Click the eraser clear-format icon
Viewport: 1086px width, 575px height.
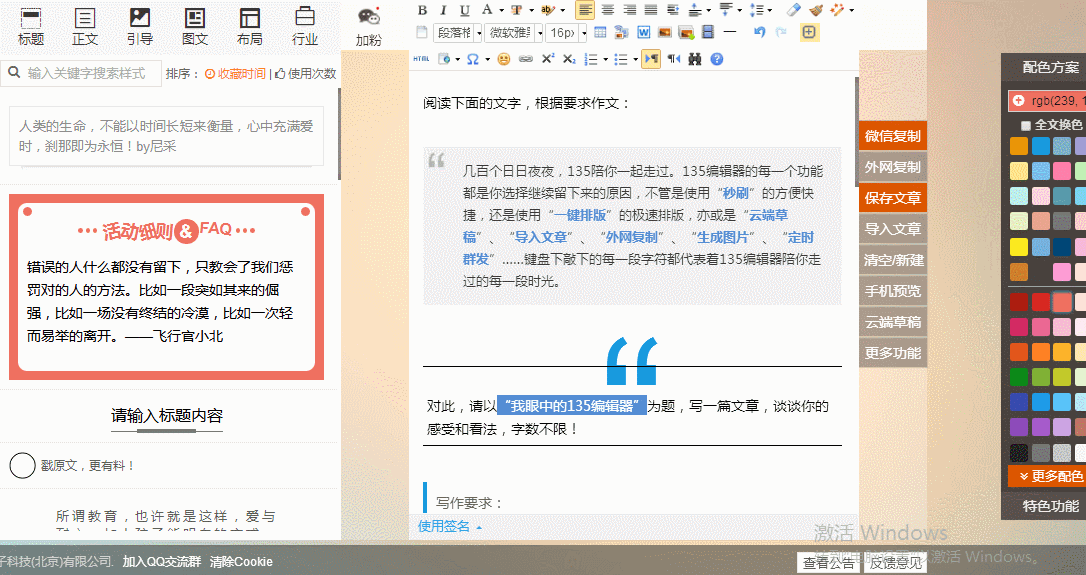pyautogui.click(x=794, y=10)
